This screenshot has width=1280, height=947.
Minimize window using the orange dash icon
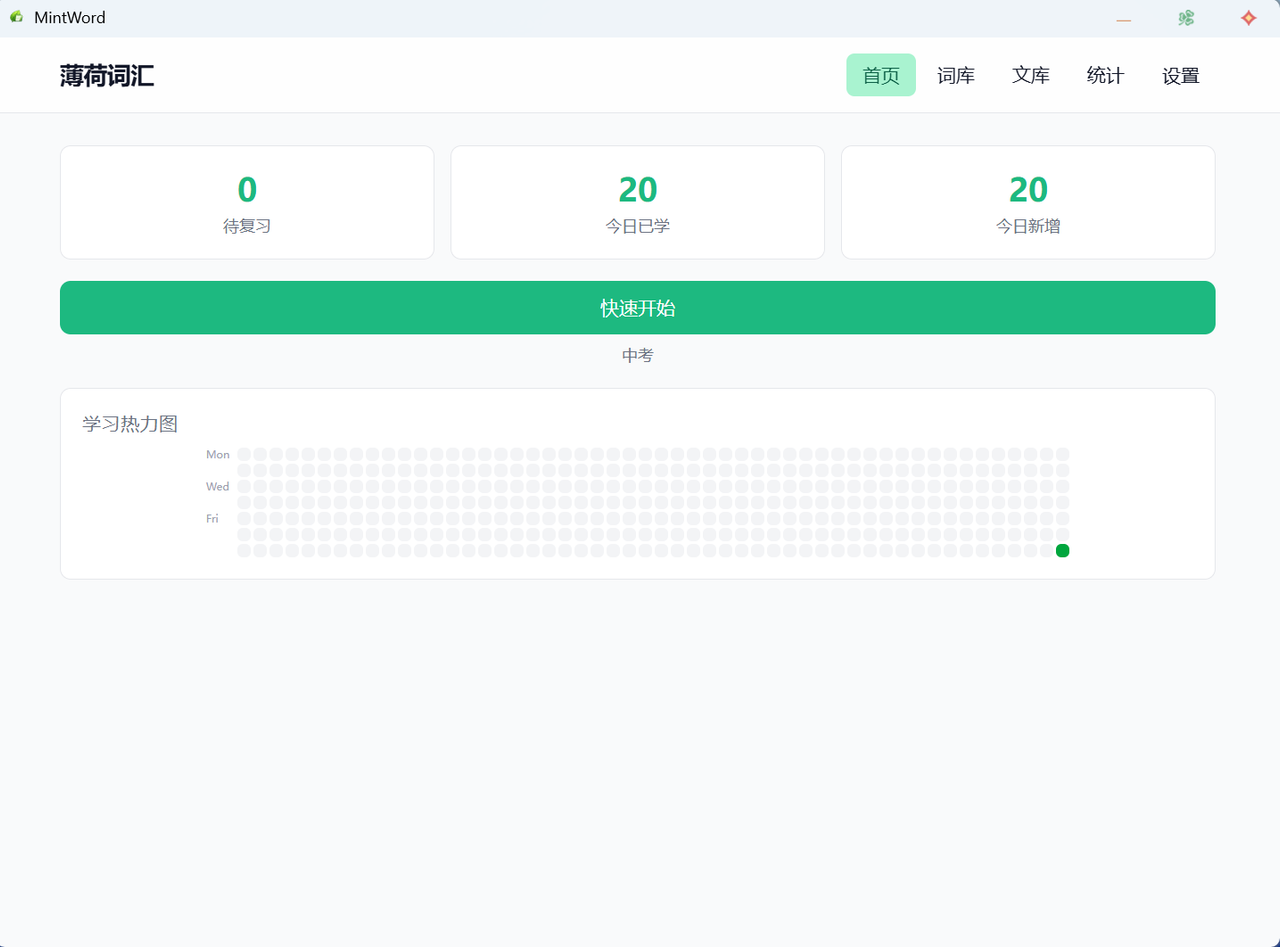click(1124, 19)
